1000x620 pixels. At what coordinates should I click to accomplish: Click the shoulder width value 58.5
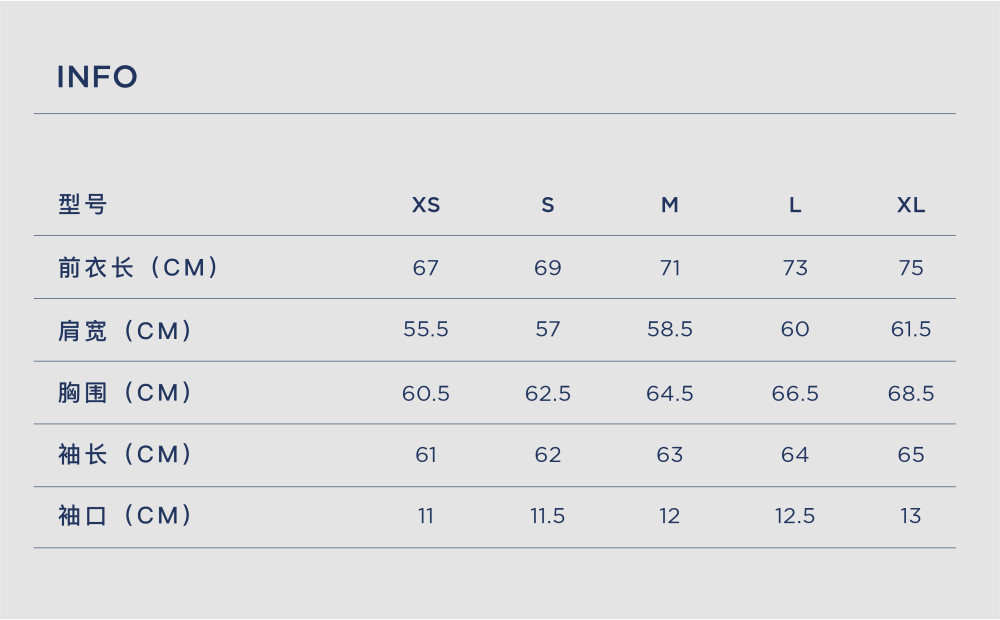670,329
